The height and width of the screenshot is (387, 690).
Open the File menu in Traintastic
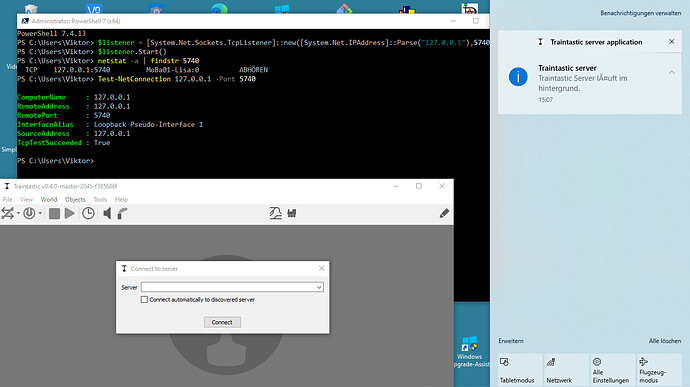(x=7, y=199)
